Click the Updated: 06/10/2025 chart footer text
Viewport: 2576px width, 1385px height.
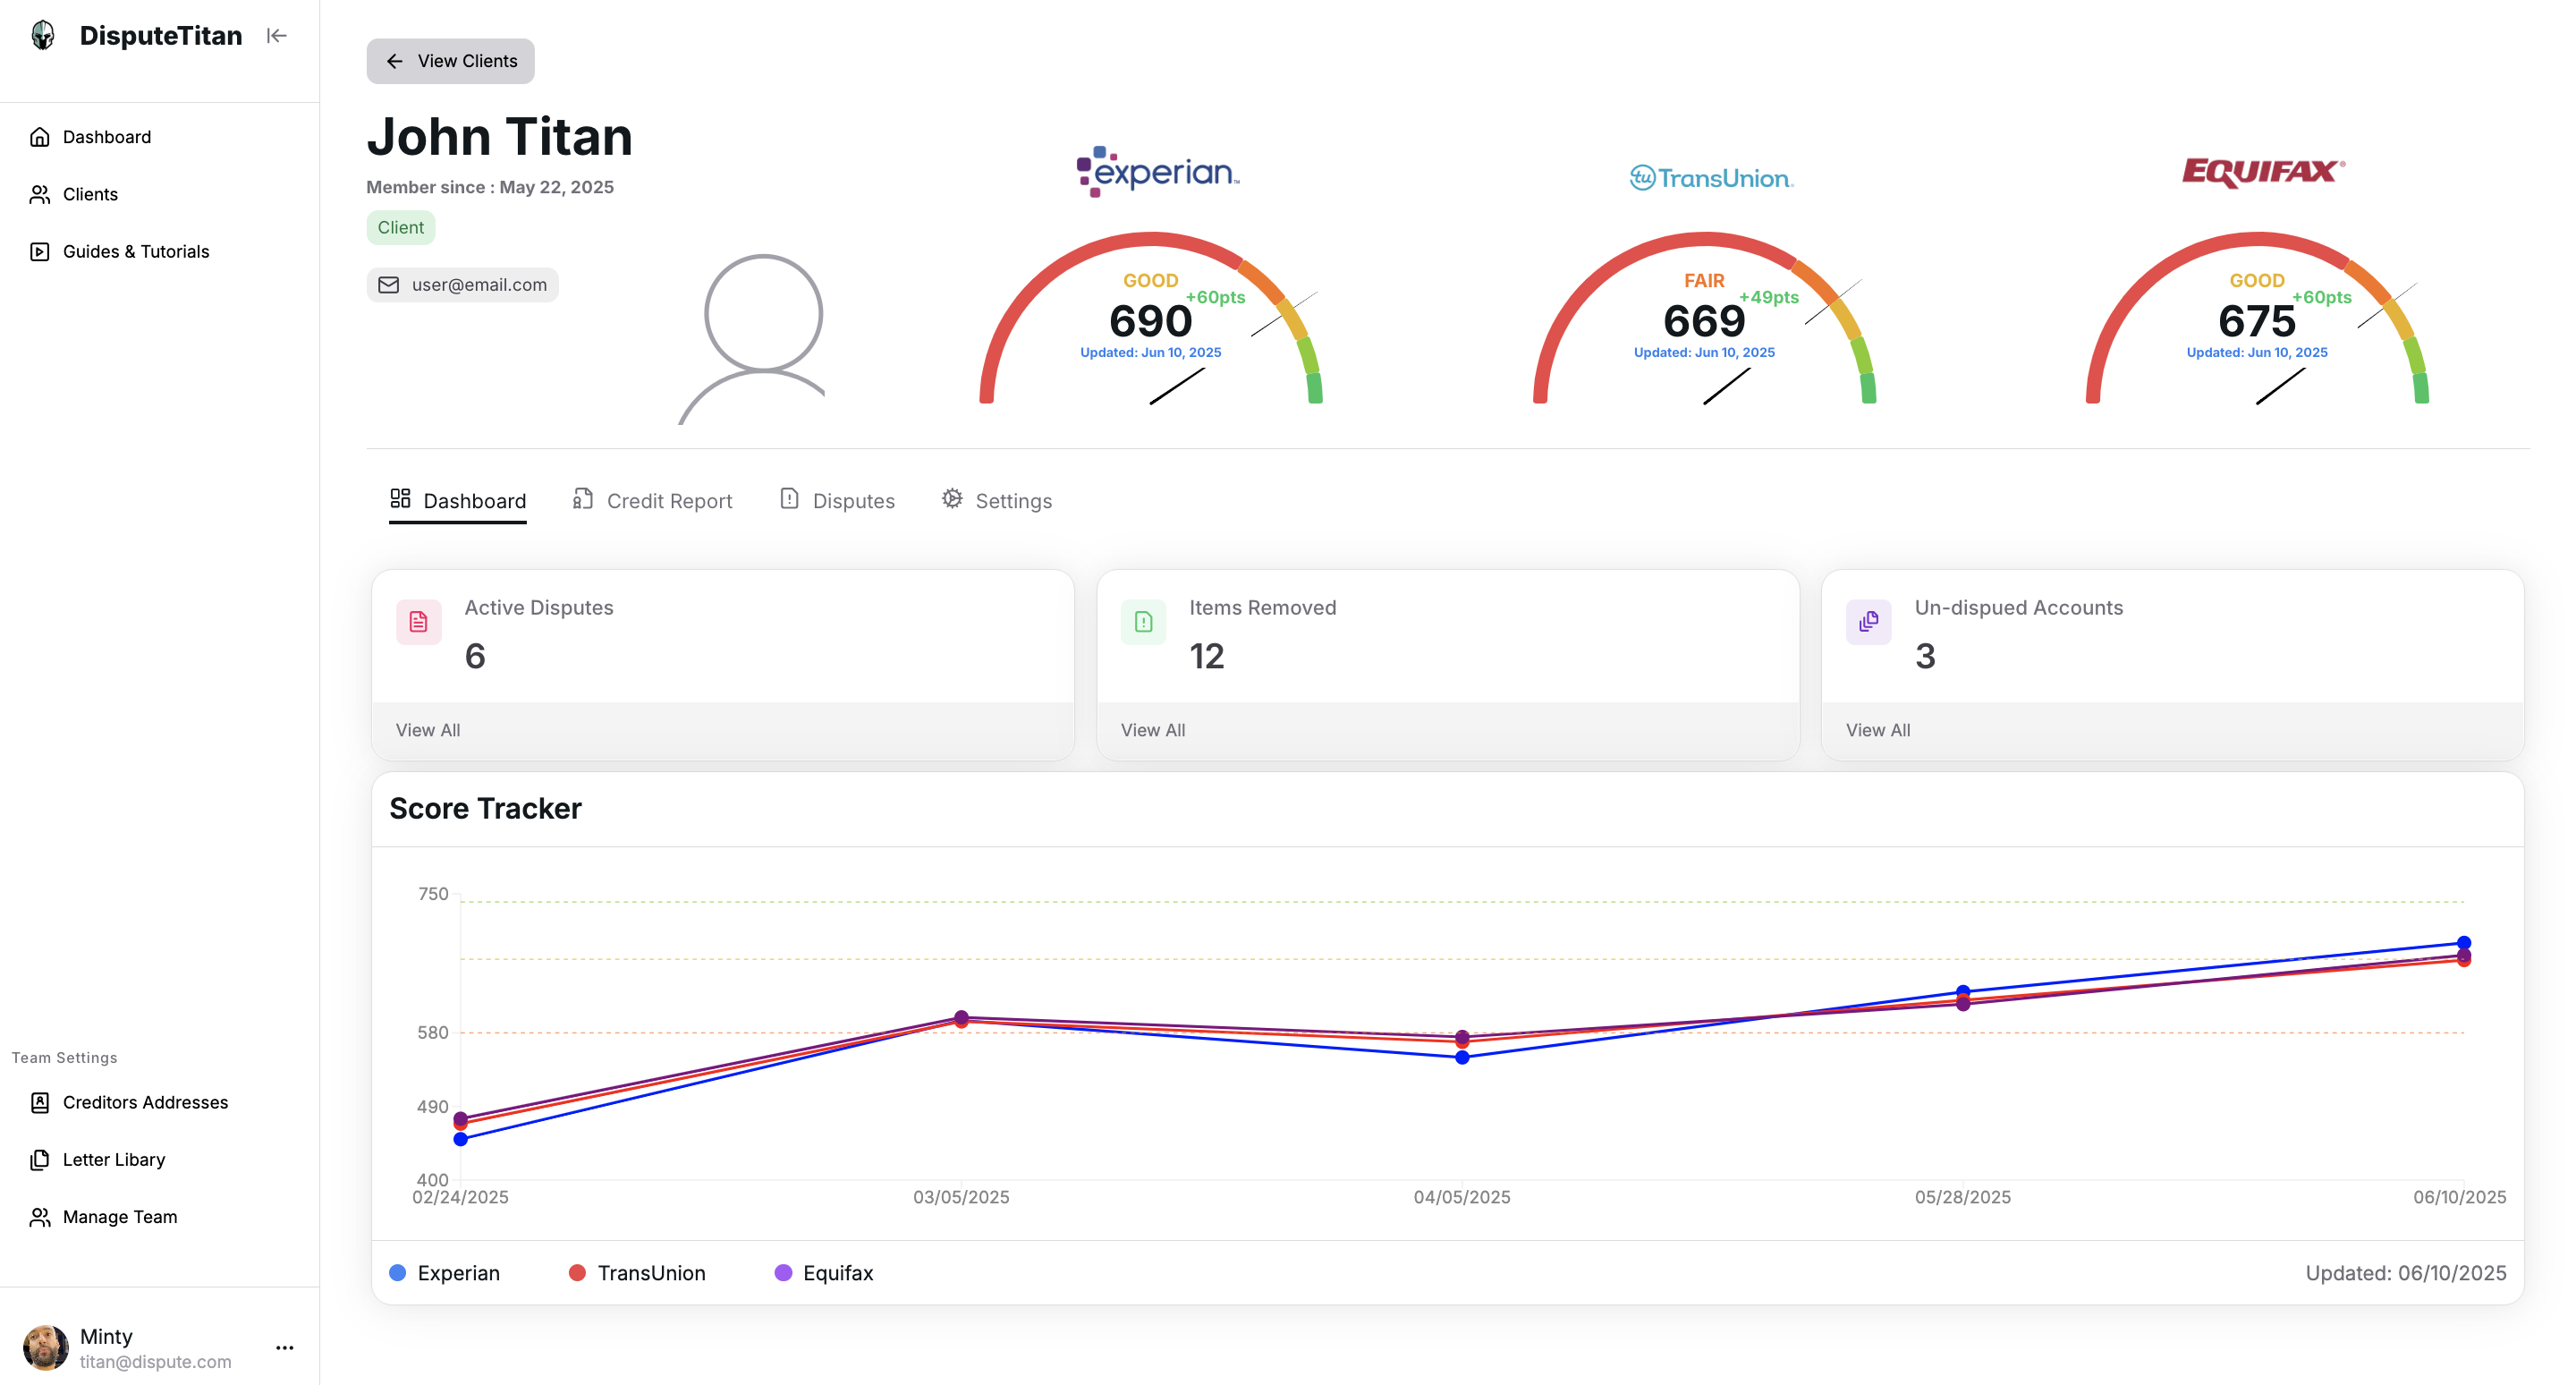[x=2405, y=1273]
